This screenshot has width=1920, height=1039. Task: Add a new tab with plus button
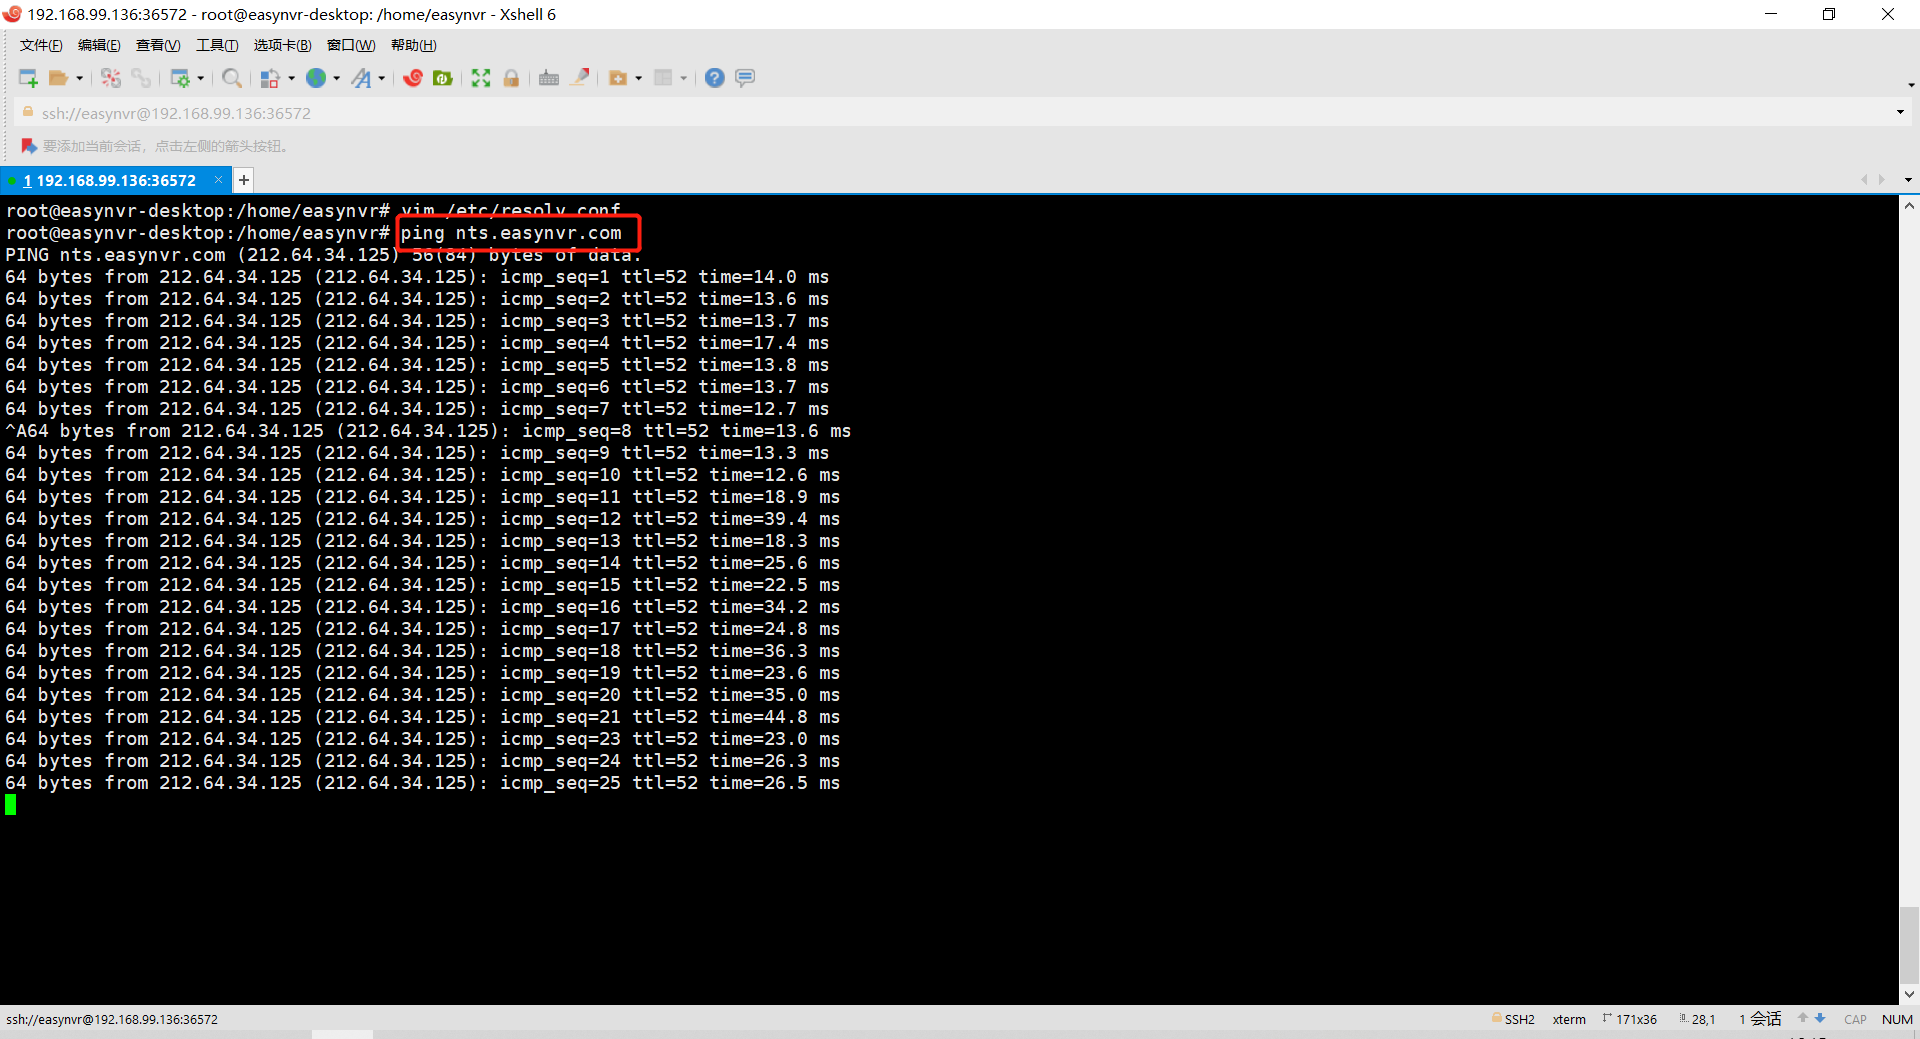click(x=243, y=180)
